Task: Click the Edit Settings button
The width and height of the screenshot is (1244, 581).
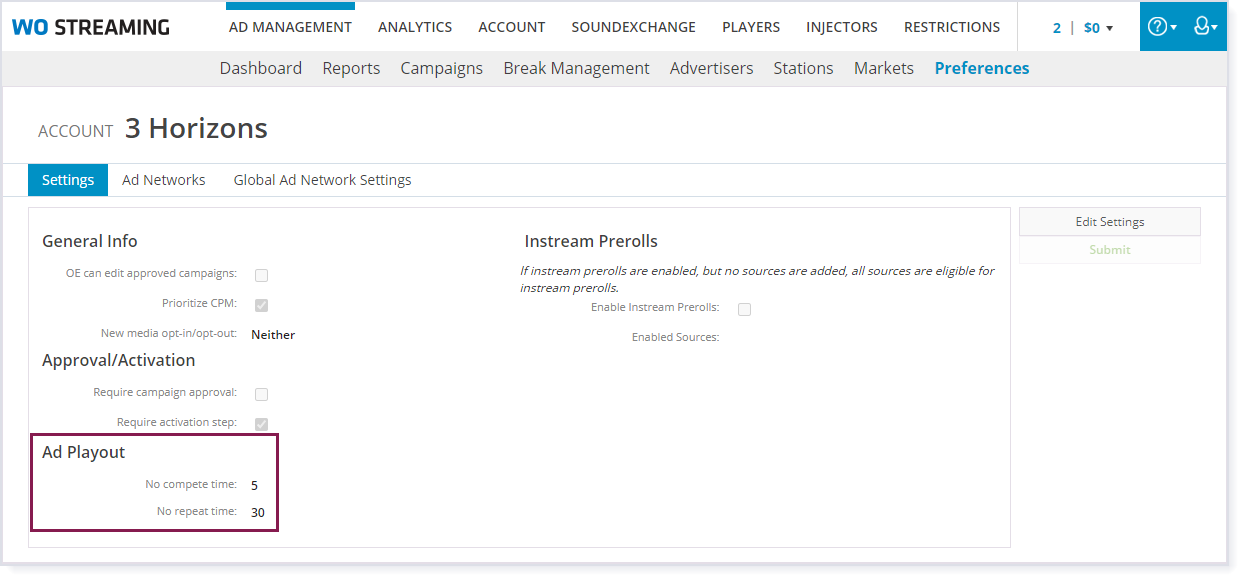Action: coord(1109,222)
